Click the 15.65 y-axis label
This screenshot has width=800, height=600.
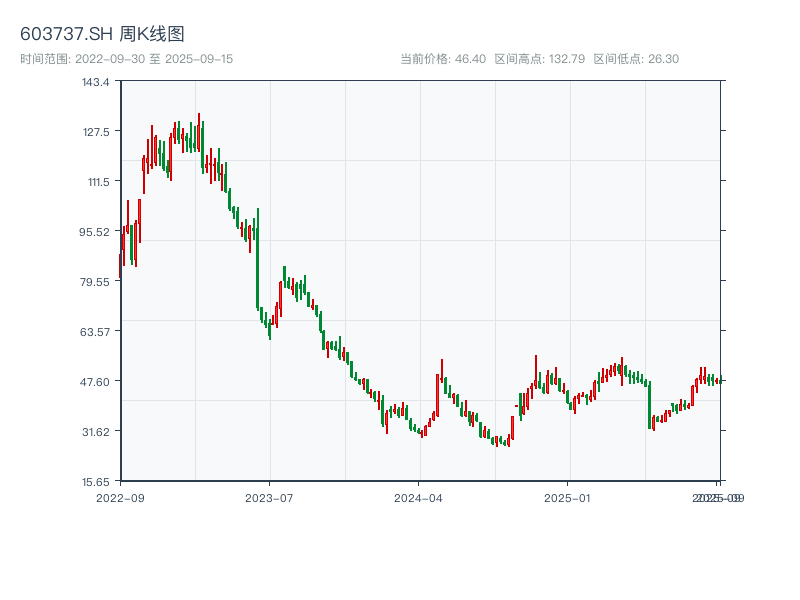[96, 482]
